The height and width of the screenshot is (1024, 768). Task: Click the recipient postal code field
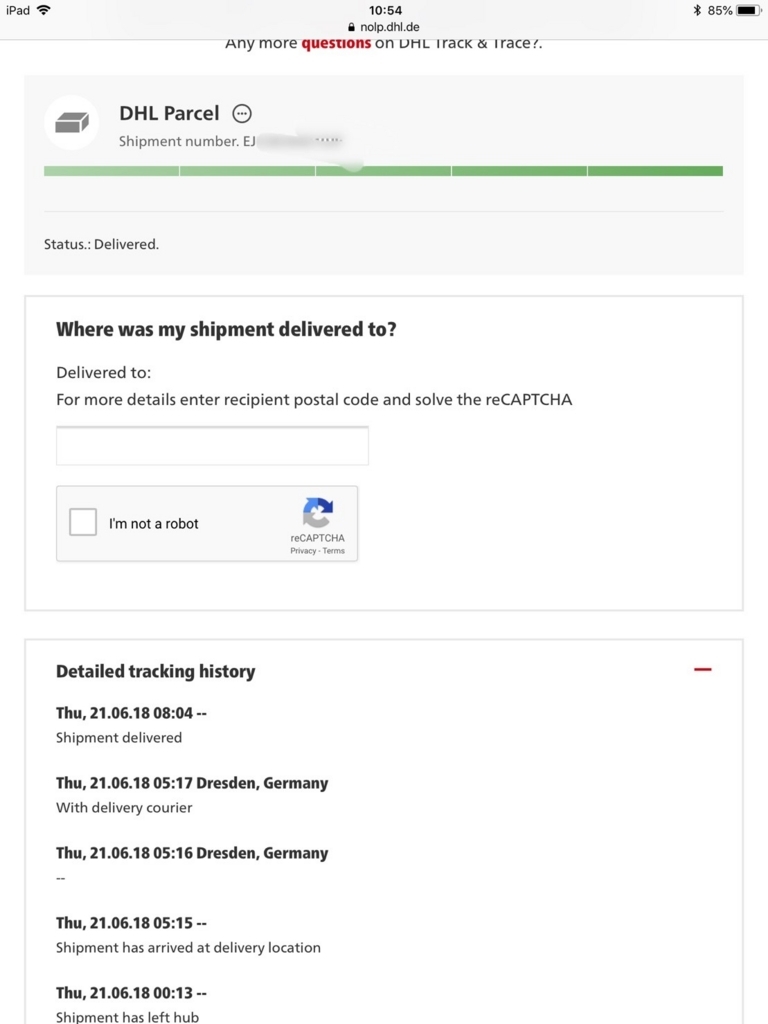pyautogui.click(x=212, y=446)
